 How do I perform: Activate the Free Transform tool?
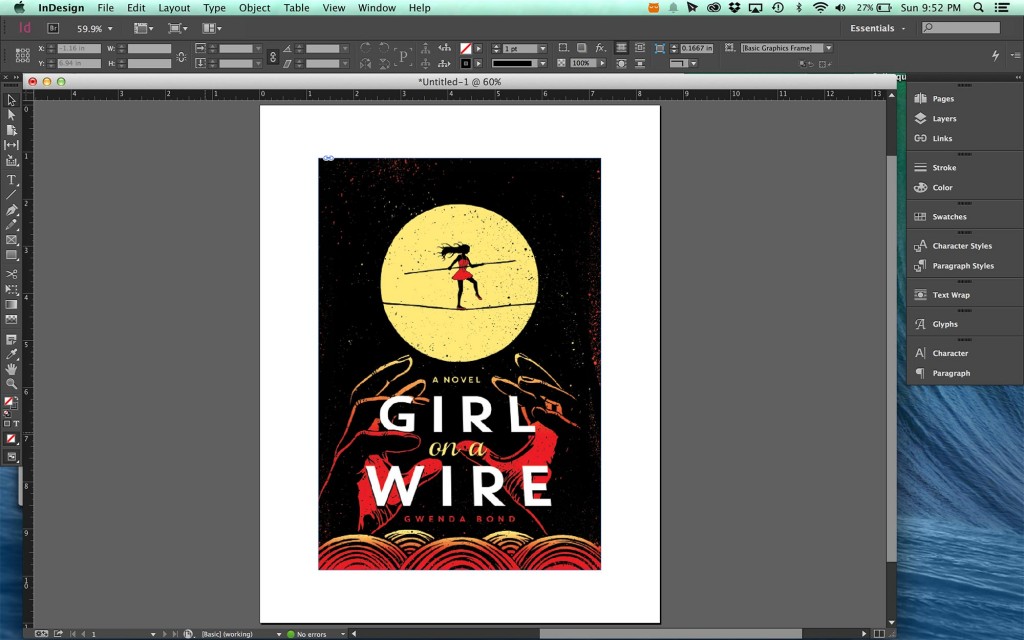pos(11,289)
